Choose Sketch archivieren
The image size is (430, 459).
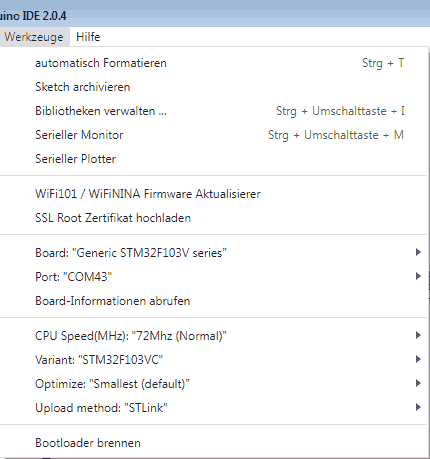[213, 87]
